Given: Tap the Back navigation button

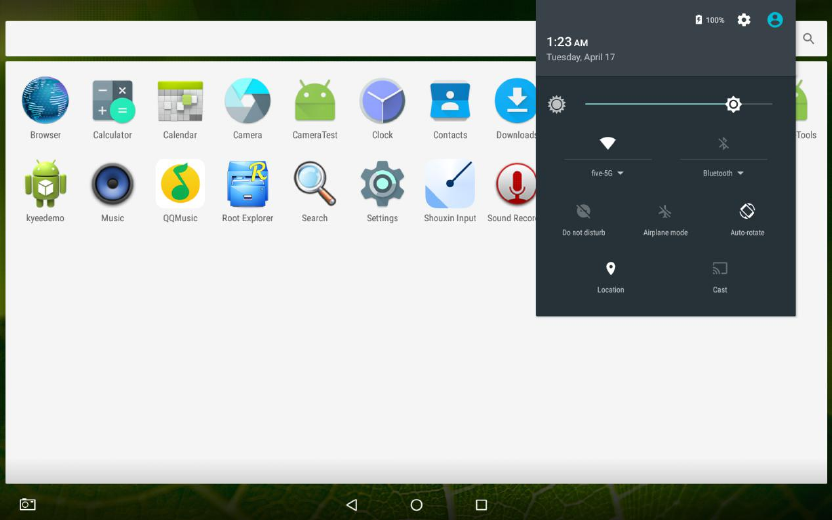Looking at the screenshot, I should coord(351,505).
